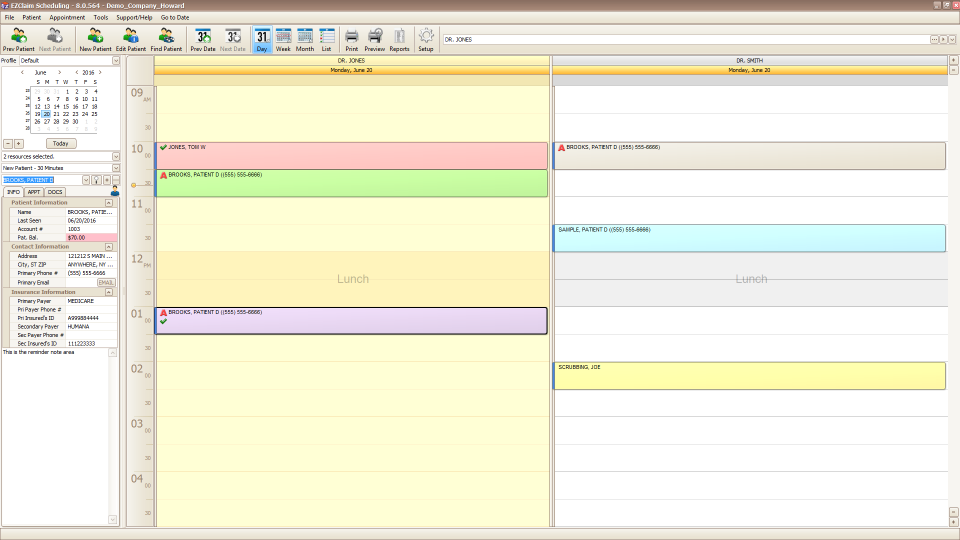Go to the previous patient via Prev Patient
Screen dimensions: 960x540
click(18, 39)
